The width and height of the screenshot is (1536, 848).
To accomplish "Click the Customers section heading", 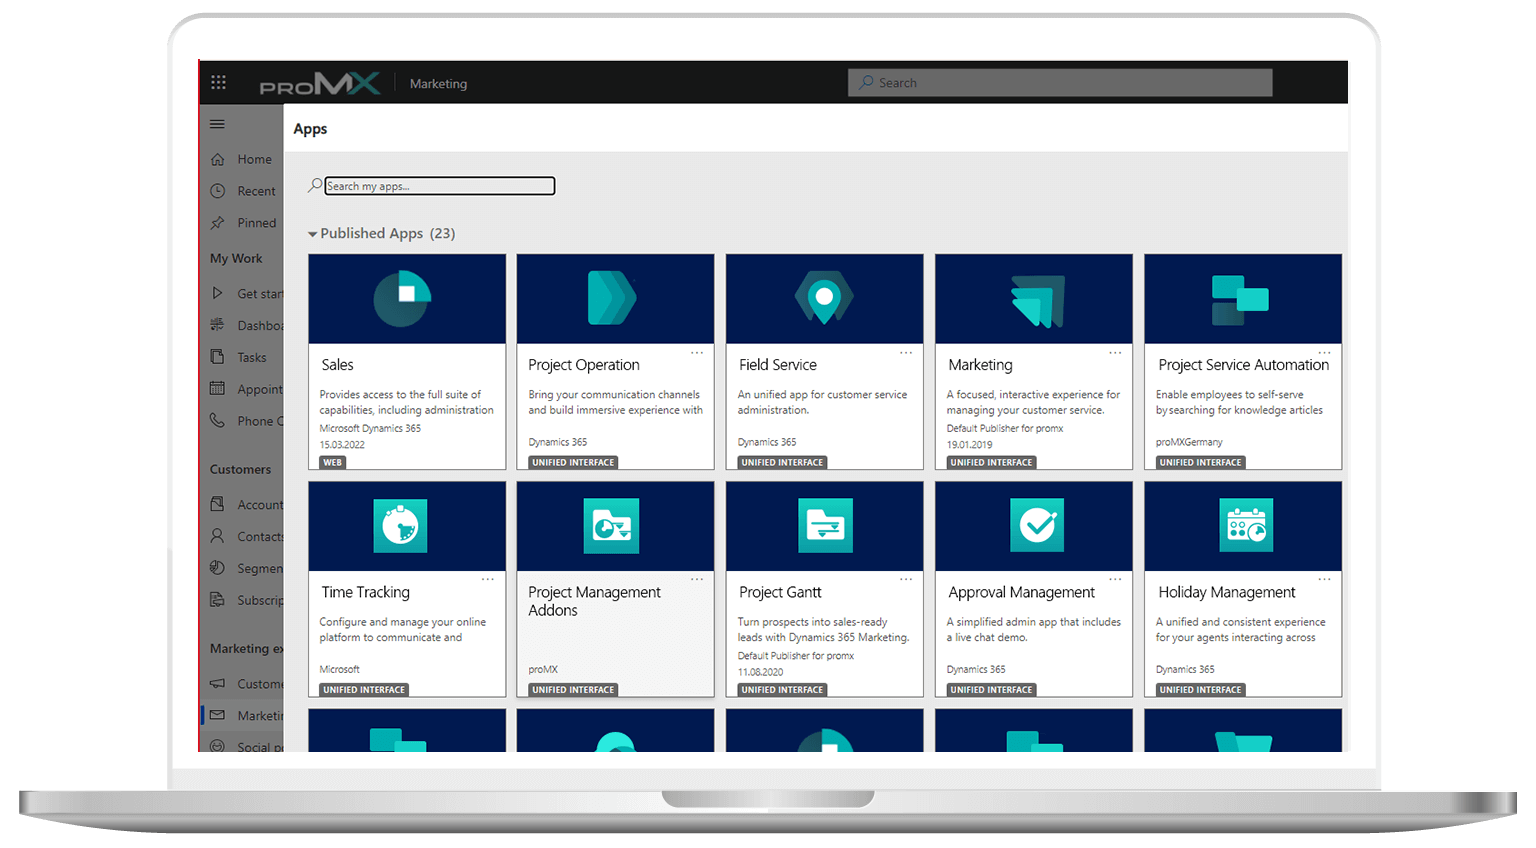I will (x=240, y=469).
